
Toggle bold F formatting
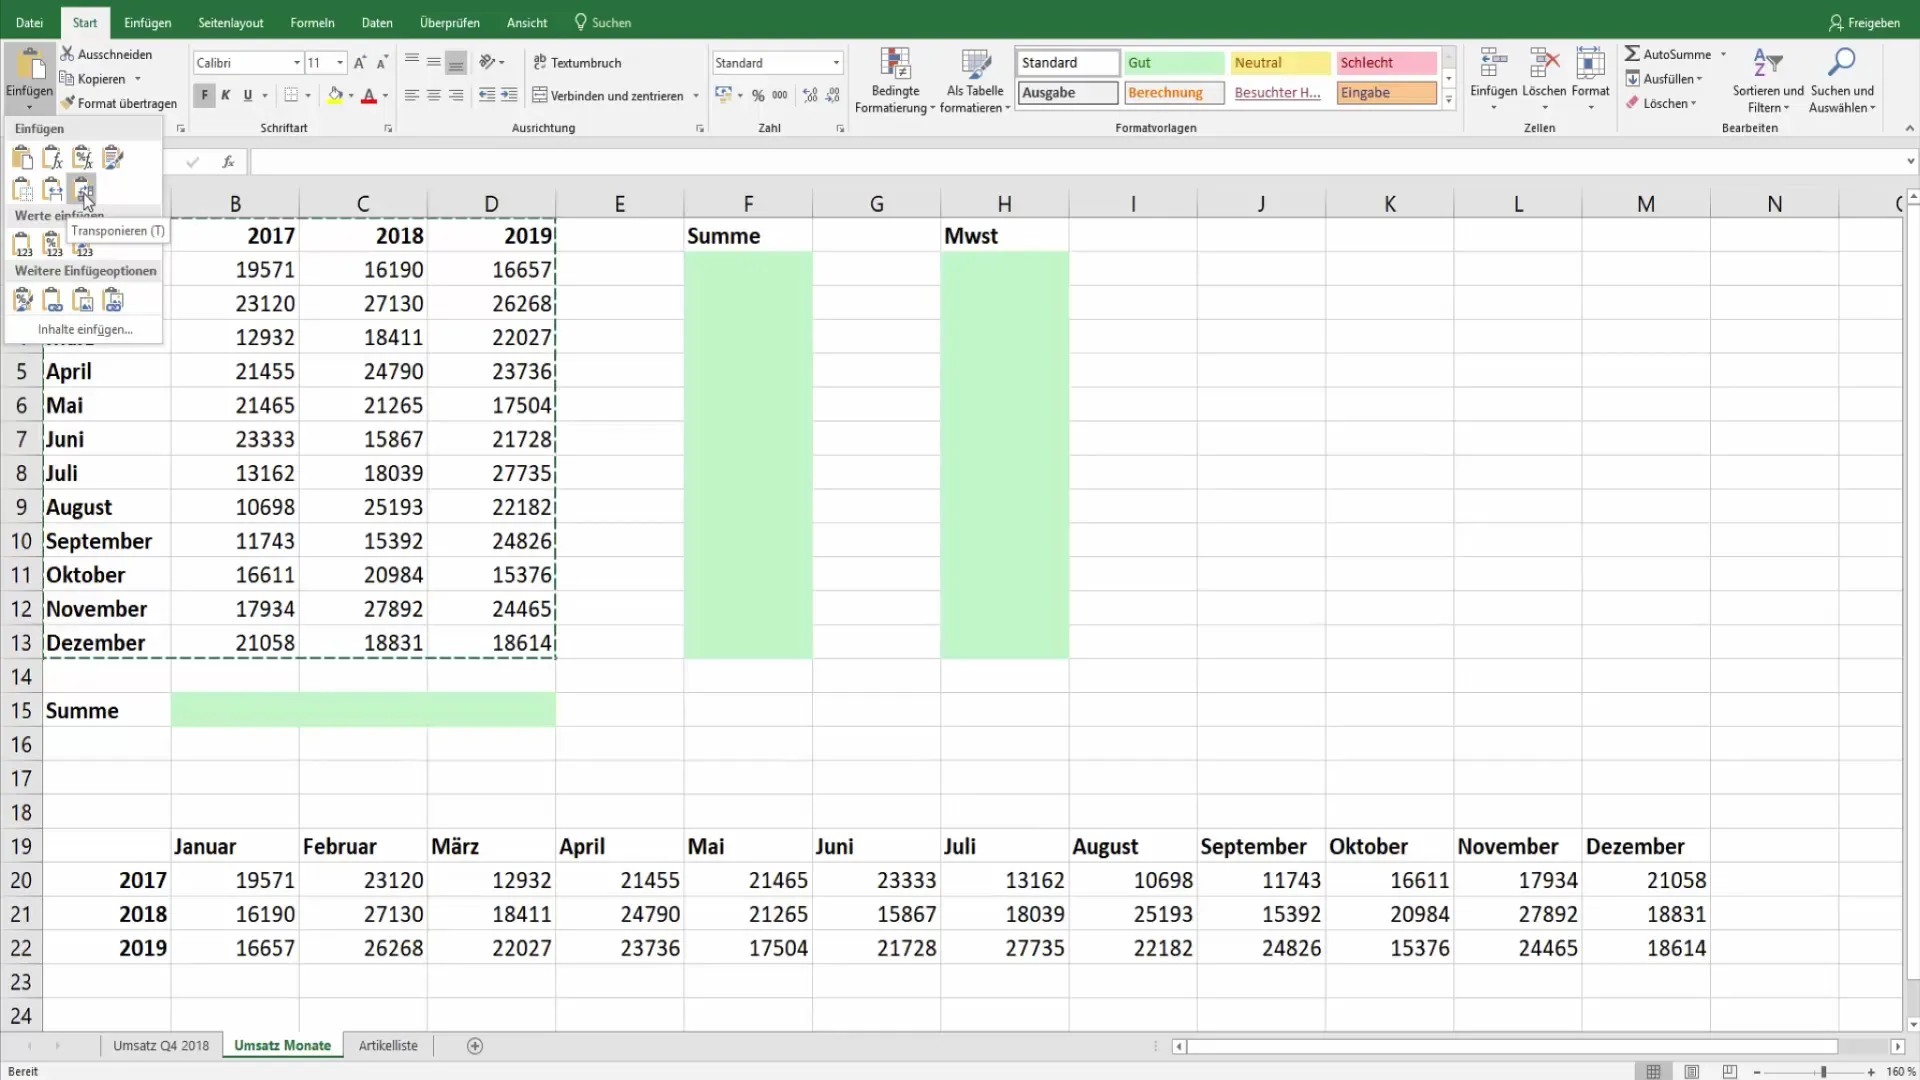[204, 95]
